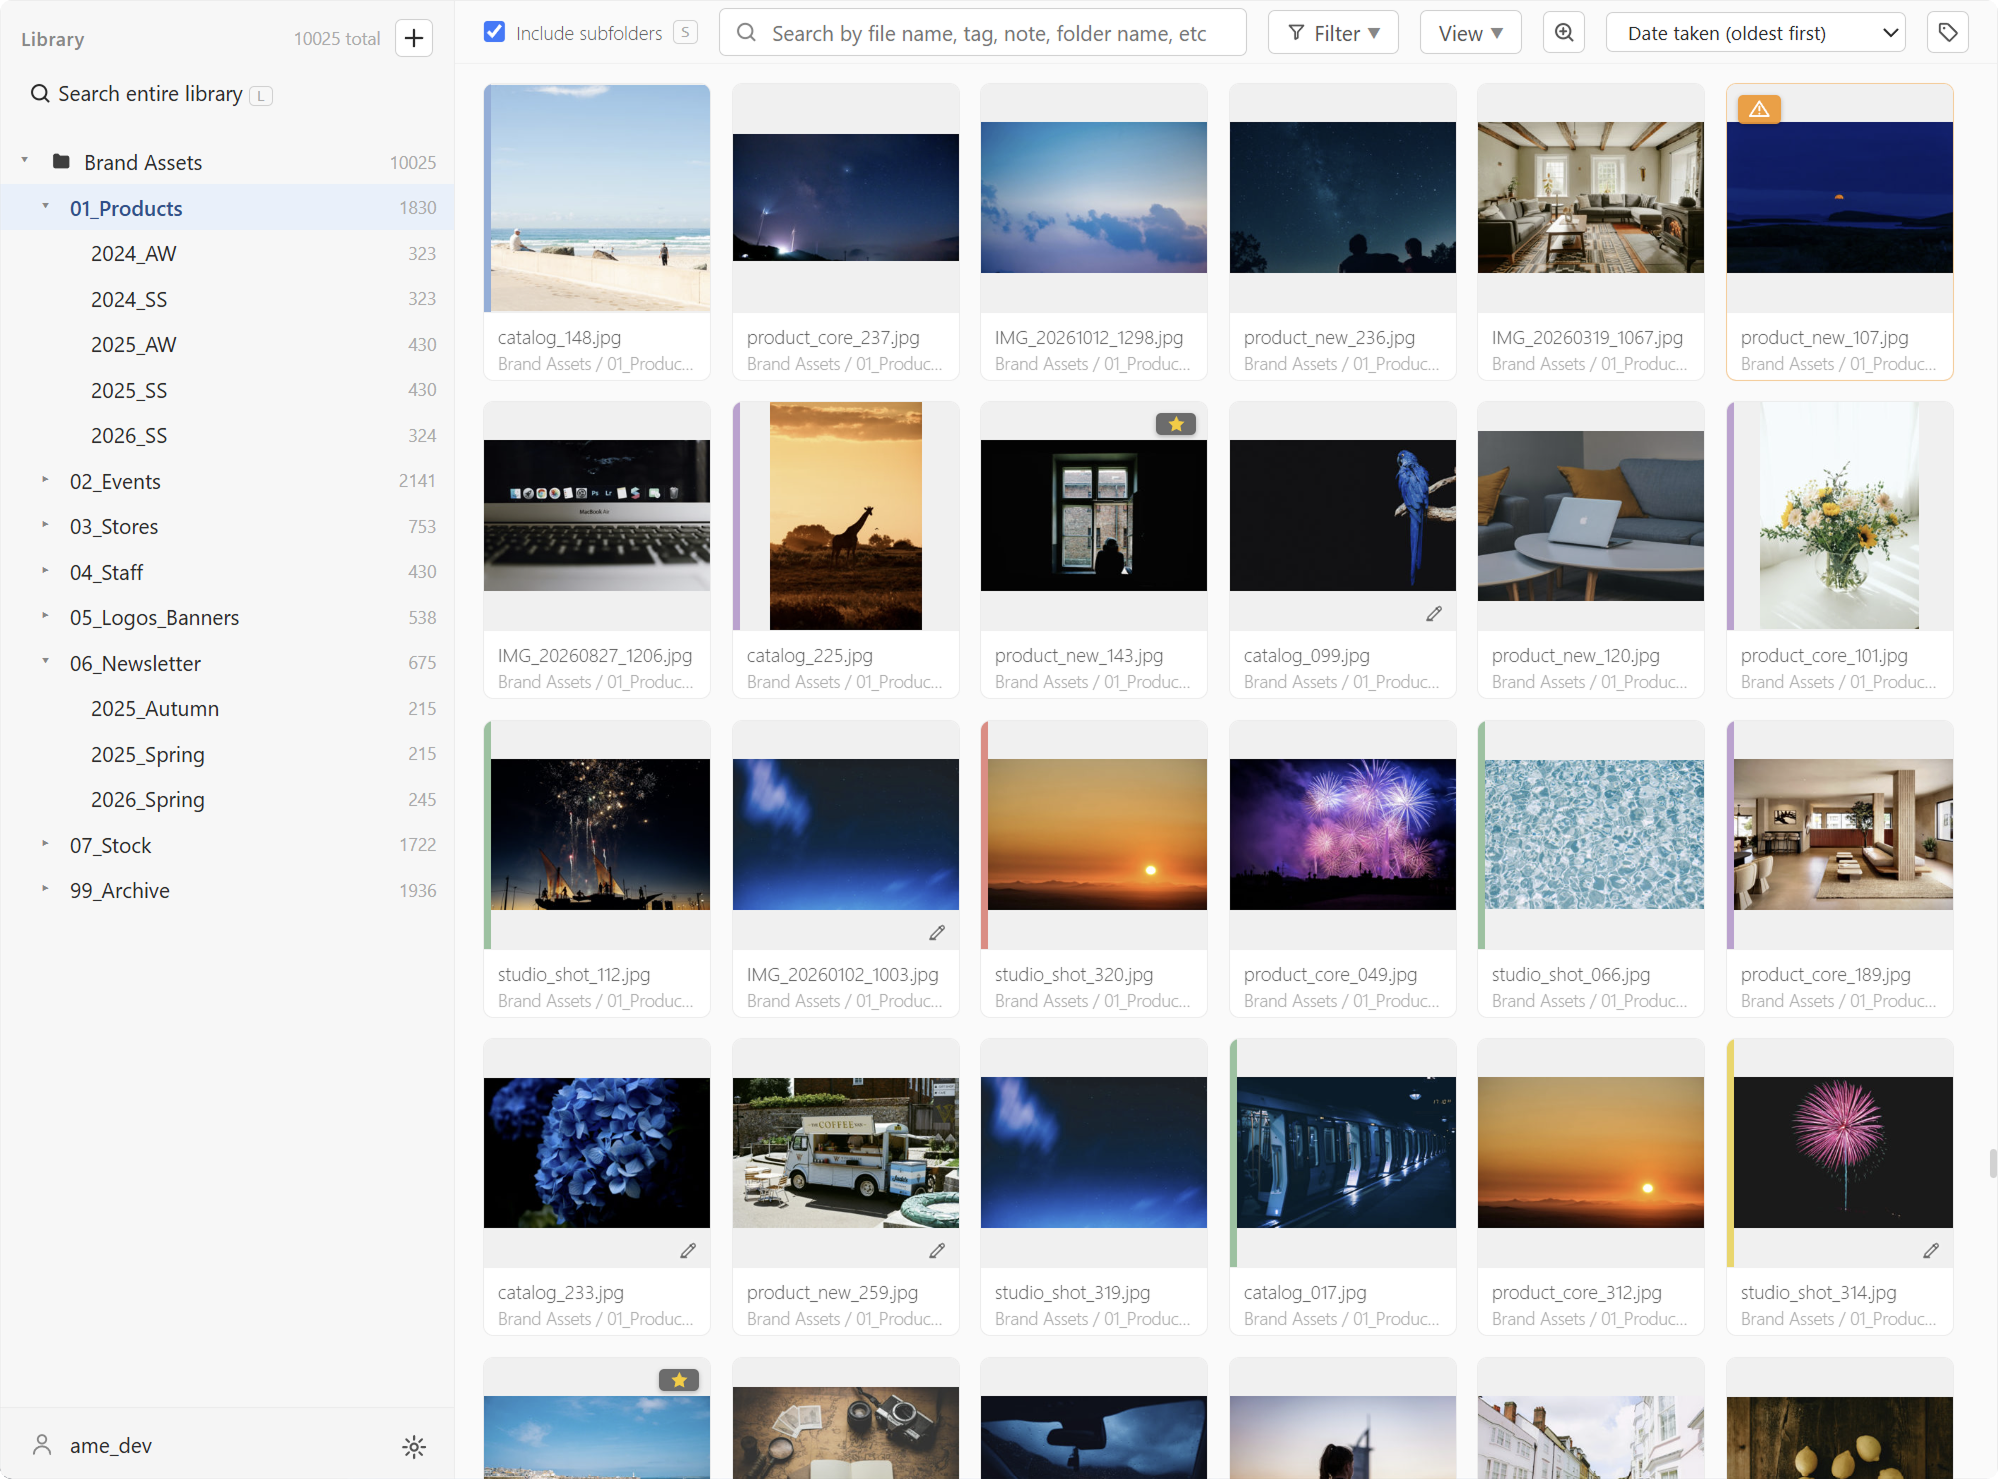Click the ame_dev user icon
The height and width of the screenshot is (1479, 1998).
point(42,1445)
